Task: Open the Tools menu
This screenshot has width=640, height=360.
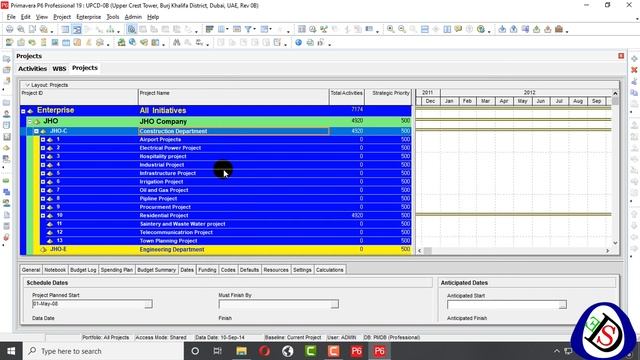Action: tap(113, 17)
